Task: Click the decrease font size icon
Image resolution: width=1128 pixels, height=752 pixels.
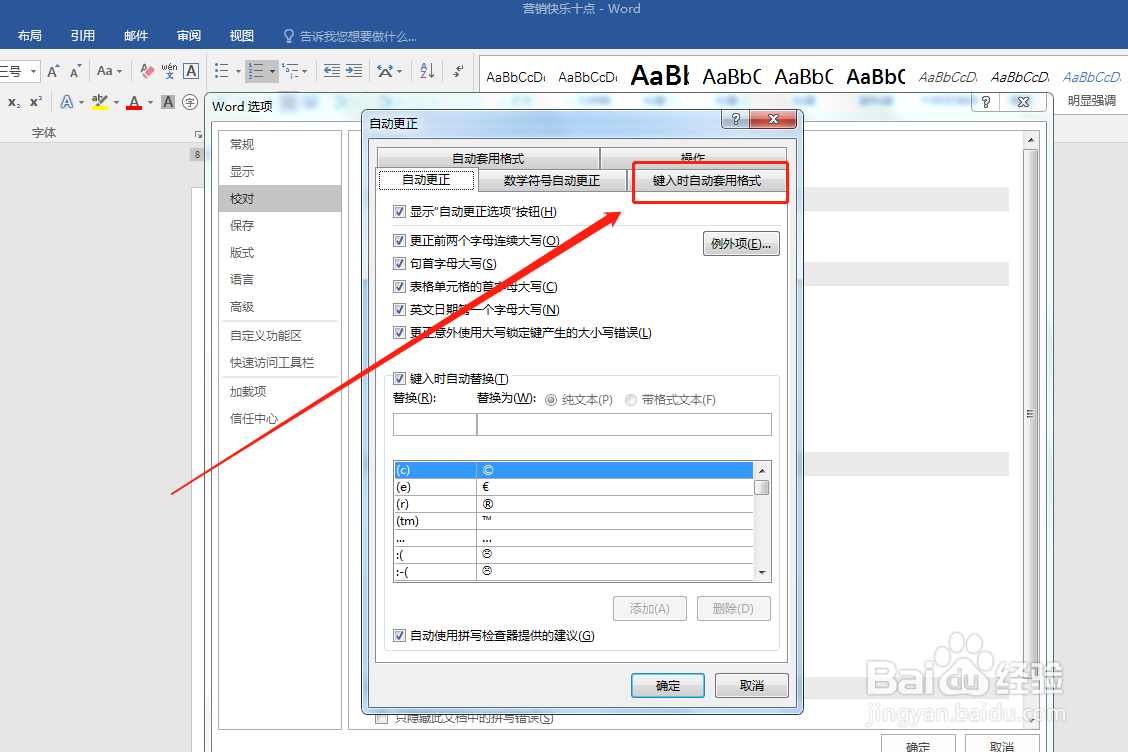Action: click(75, 71)
